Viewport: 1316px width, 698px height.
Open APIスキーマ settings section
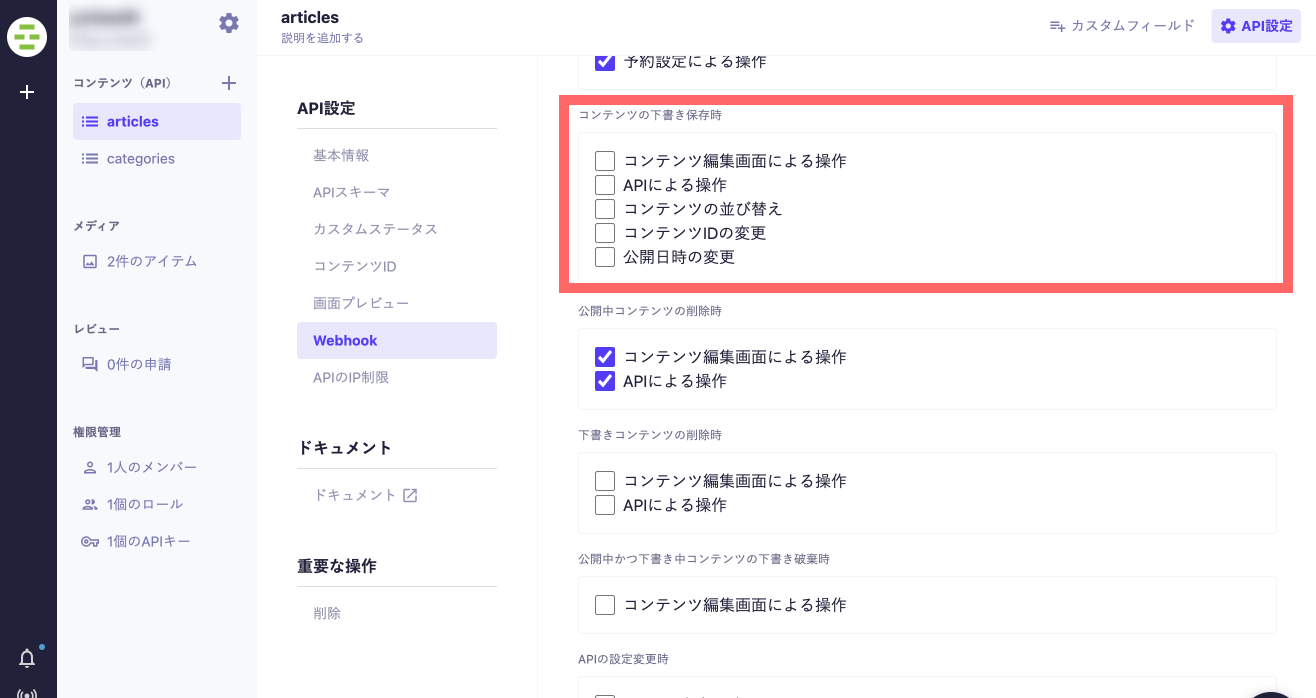point(397,193)
